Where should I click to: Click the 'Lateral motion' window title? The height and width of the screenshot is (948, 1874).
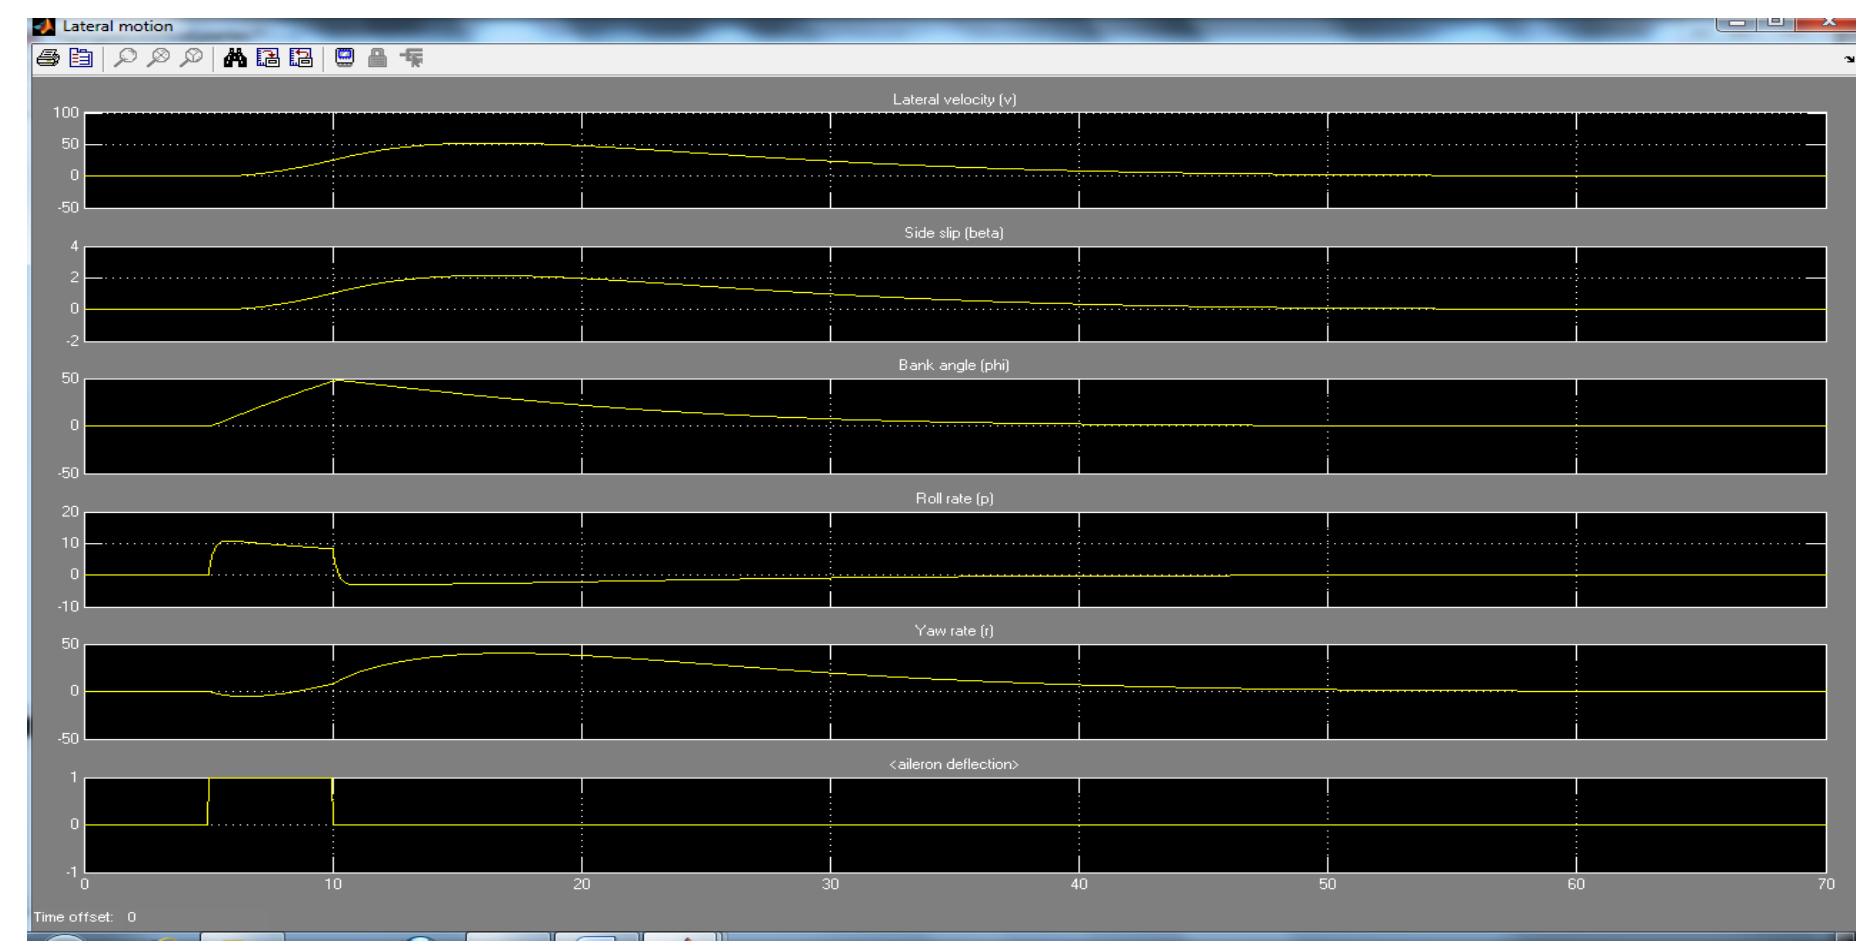118,27
